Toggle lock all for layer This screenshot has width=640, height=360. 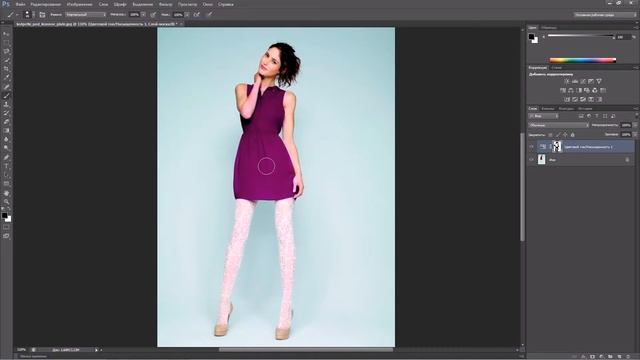click(x=573, y=135)
